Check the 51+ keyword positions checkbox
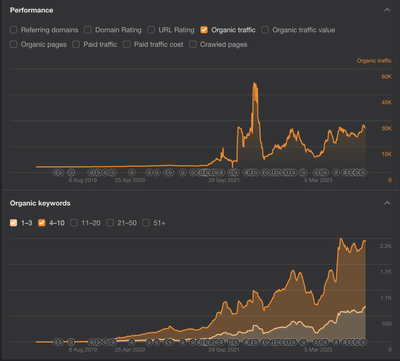The width and height of the screenshot is (400, 361). (x=146, y=223)
